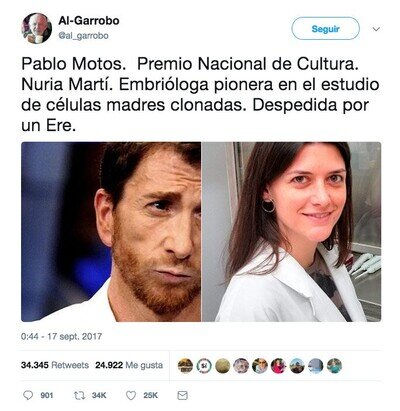This screenshot has height=411, width=400.
Task: Click the green 'Sí' circle avatar
Action: point(204,366)
